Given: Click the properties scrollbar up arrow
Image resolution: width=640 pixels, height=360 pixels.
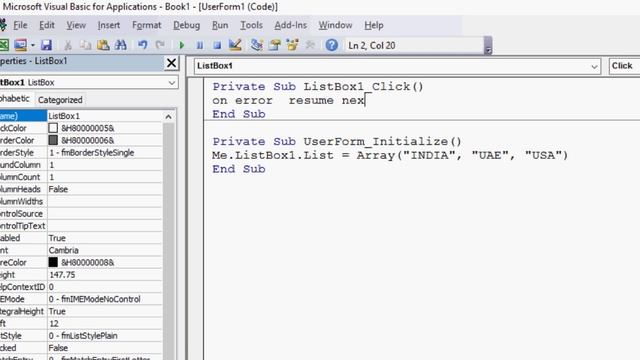Looking at the screenshot, I should coord(168,117).
